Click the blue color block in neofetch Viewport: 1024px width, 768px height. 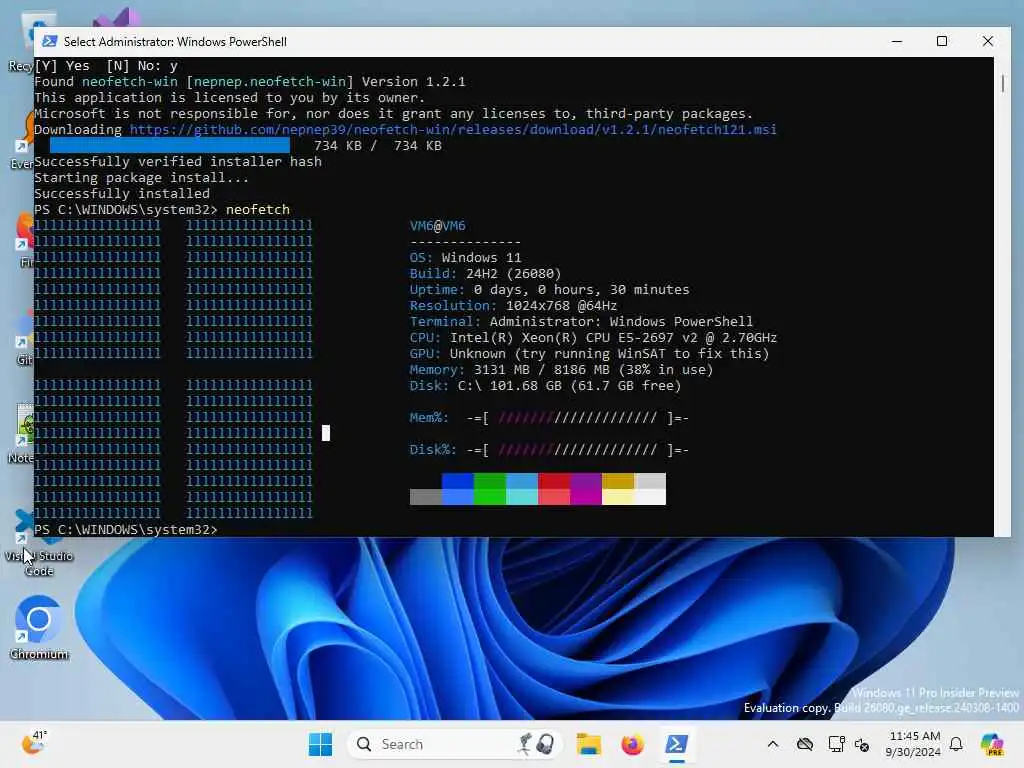click(x=457, y=489)
